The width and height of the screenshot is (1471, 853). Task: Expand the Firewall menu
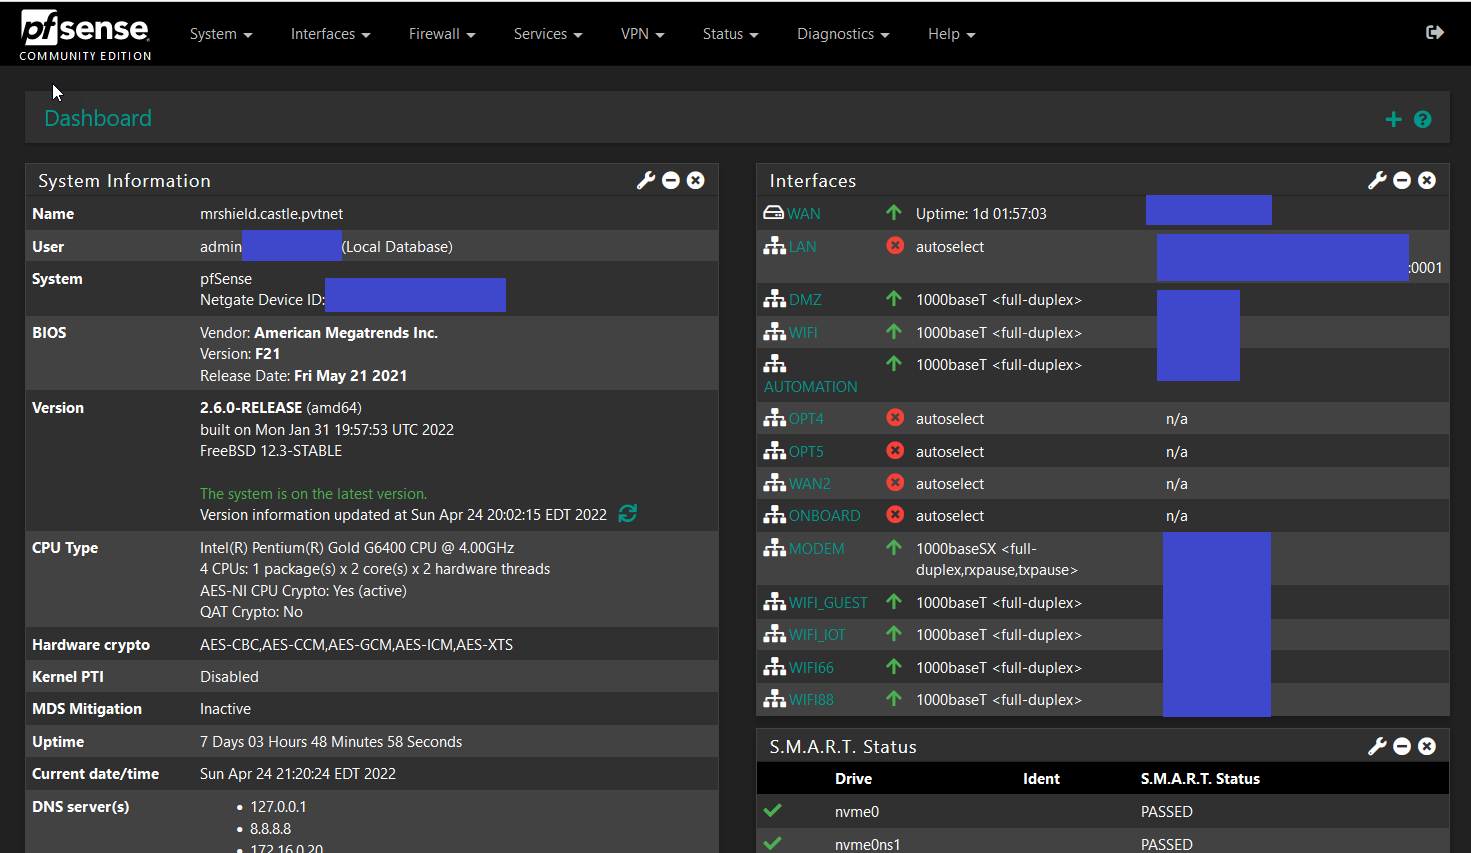point(442,34)
